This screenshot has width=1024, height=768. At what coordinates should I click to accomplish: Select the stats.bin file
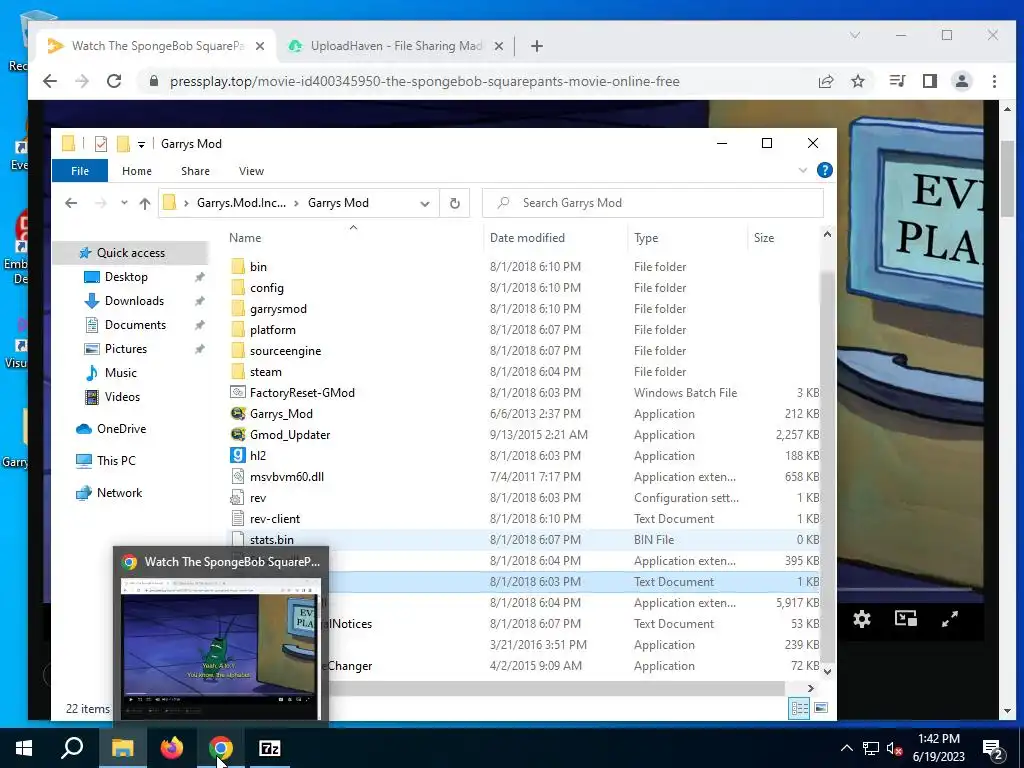tap(271, 539)
